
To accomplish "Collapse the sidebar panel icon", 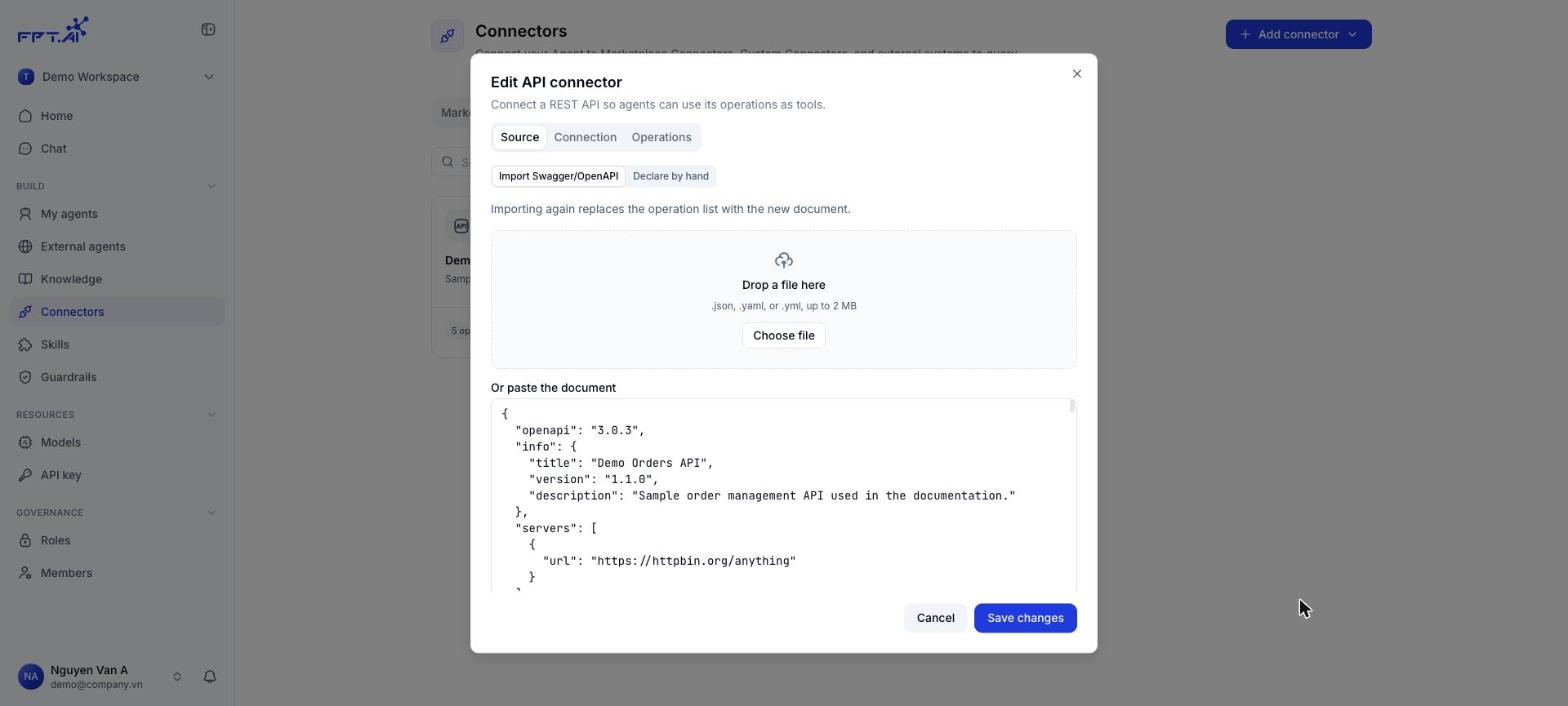I will click(x=208, y=30).
